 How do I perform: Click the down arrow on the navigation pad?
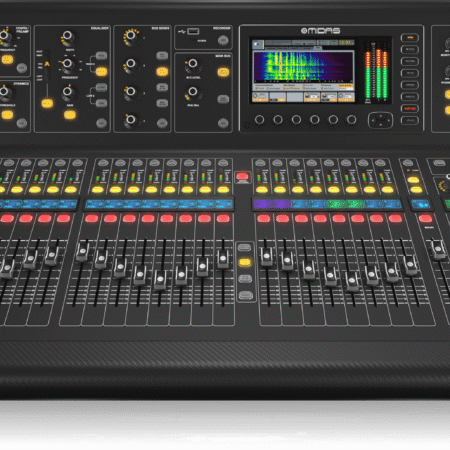380,125
